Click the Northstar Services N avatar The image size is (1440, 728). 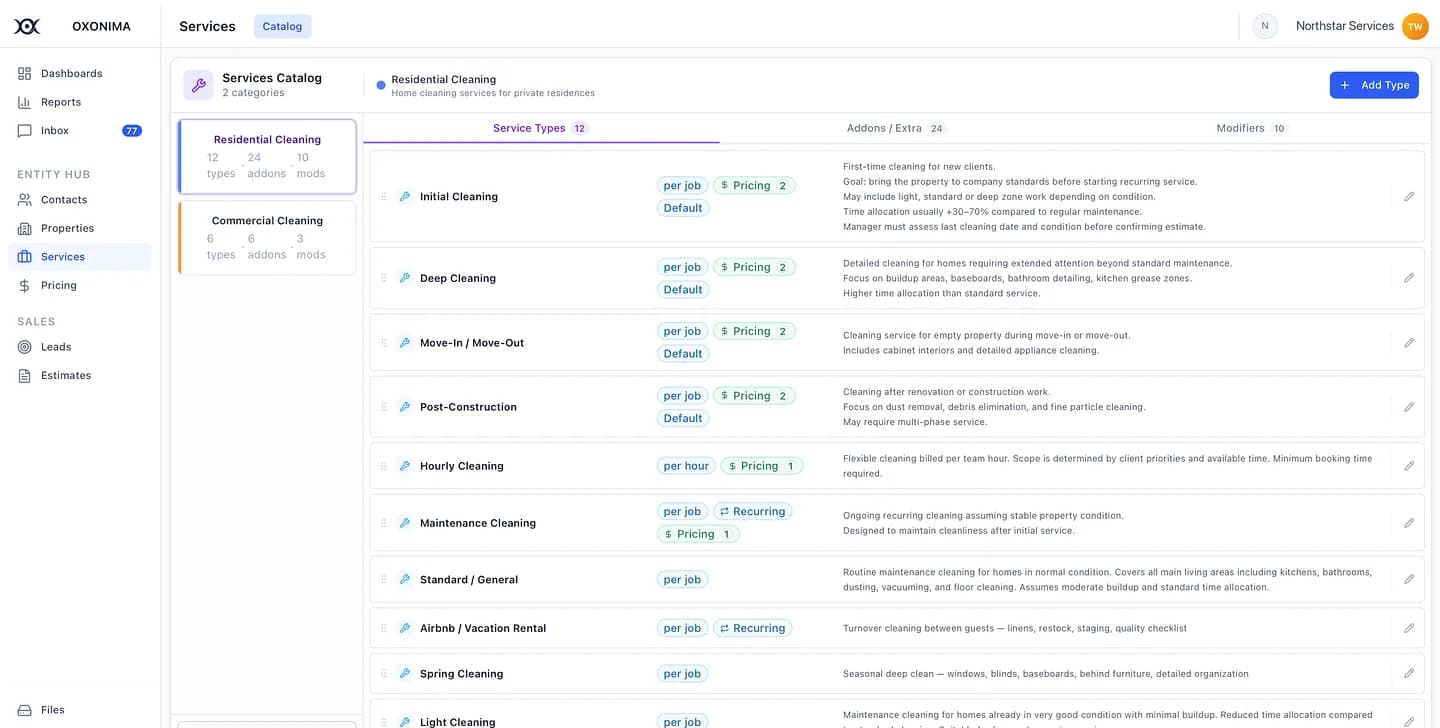[1265, 26]
